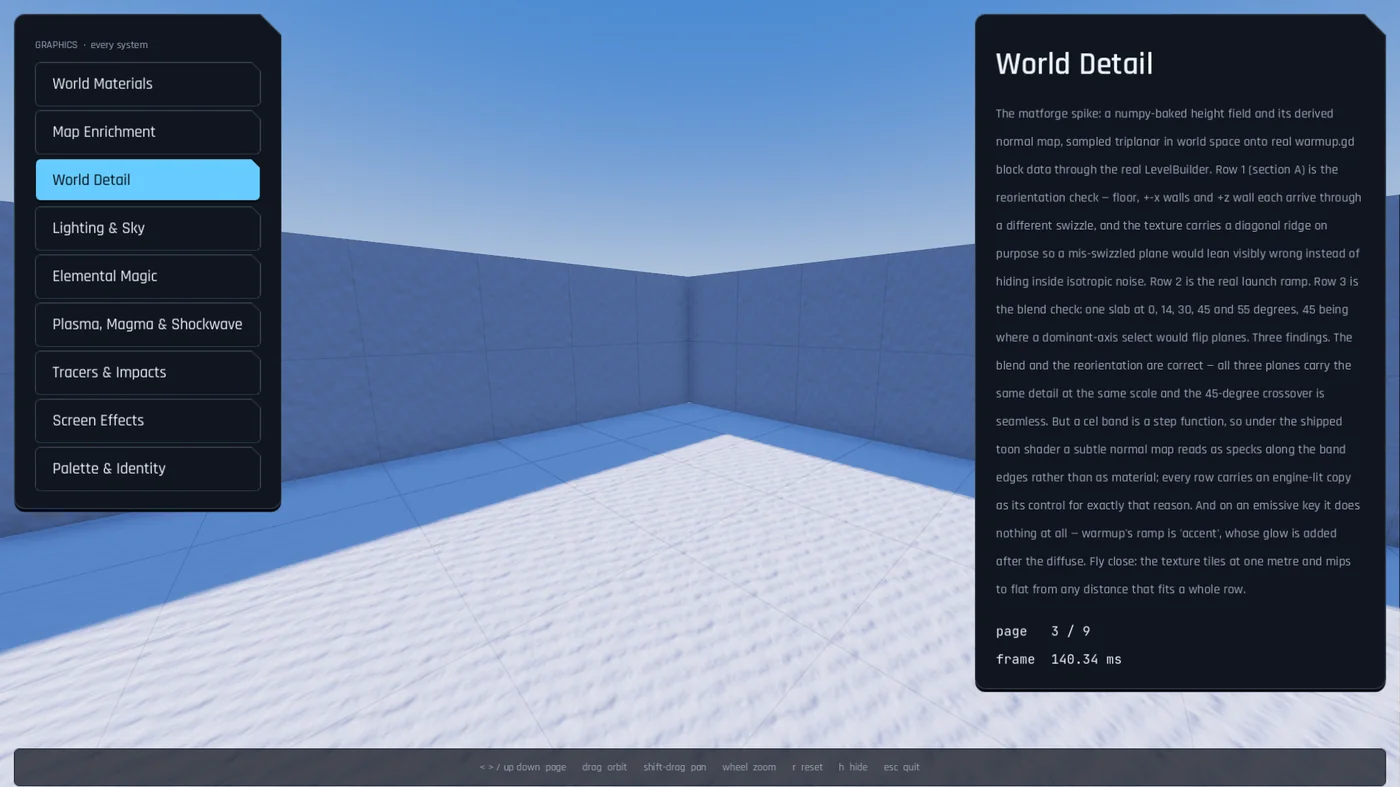This screenshot has width=1400, height=787.
Task: Show the Screen Effects page
Action: pyautogui.click(x=148, y=420)
